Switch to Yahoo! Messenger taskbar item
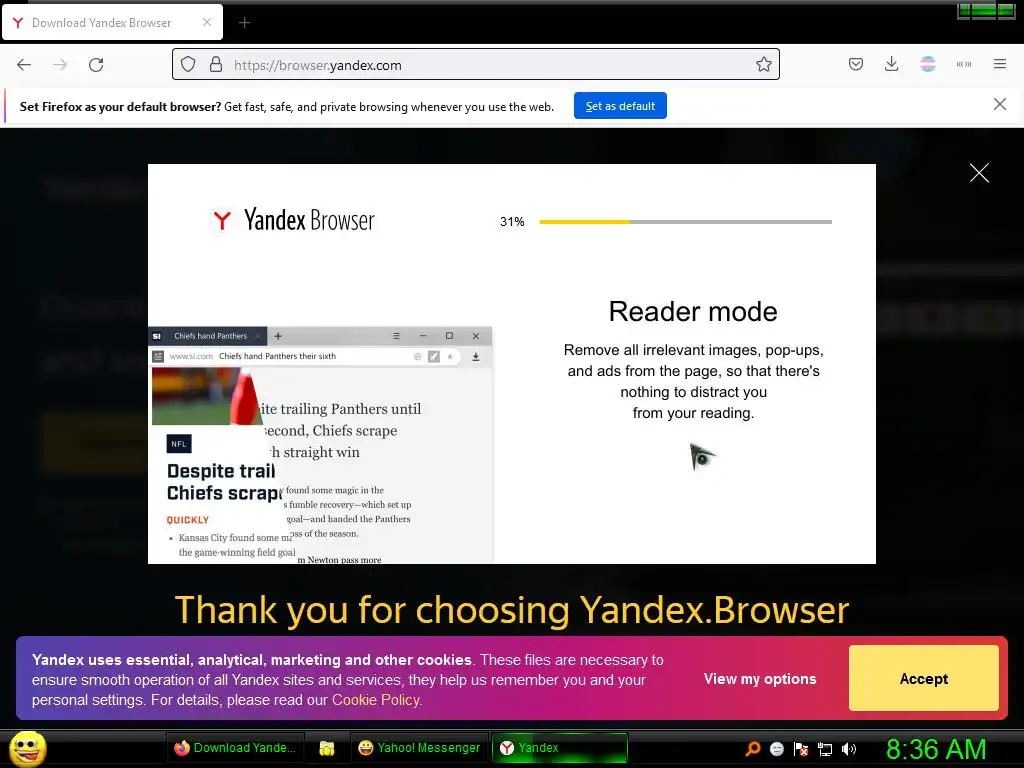The width and height of the screenshot is (1024, 768). click(x=419, y=748)
